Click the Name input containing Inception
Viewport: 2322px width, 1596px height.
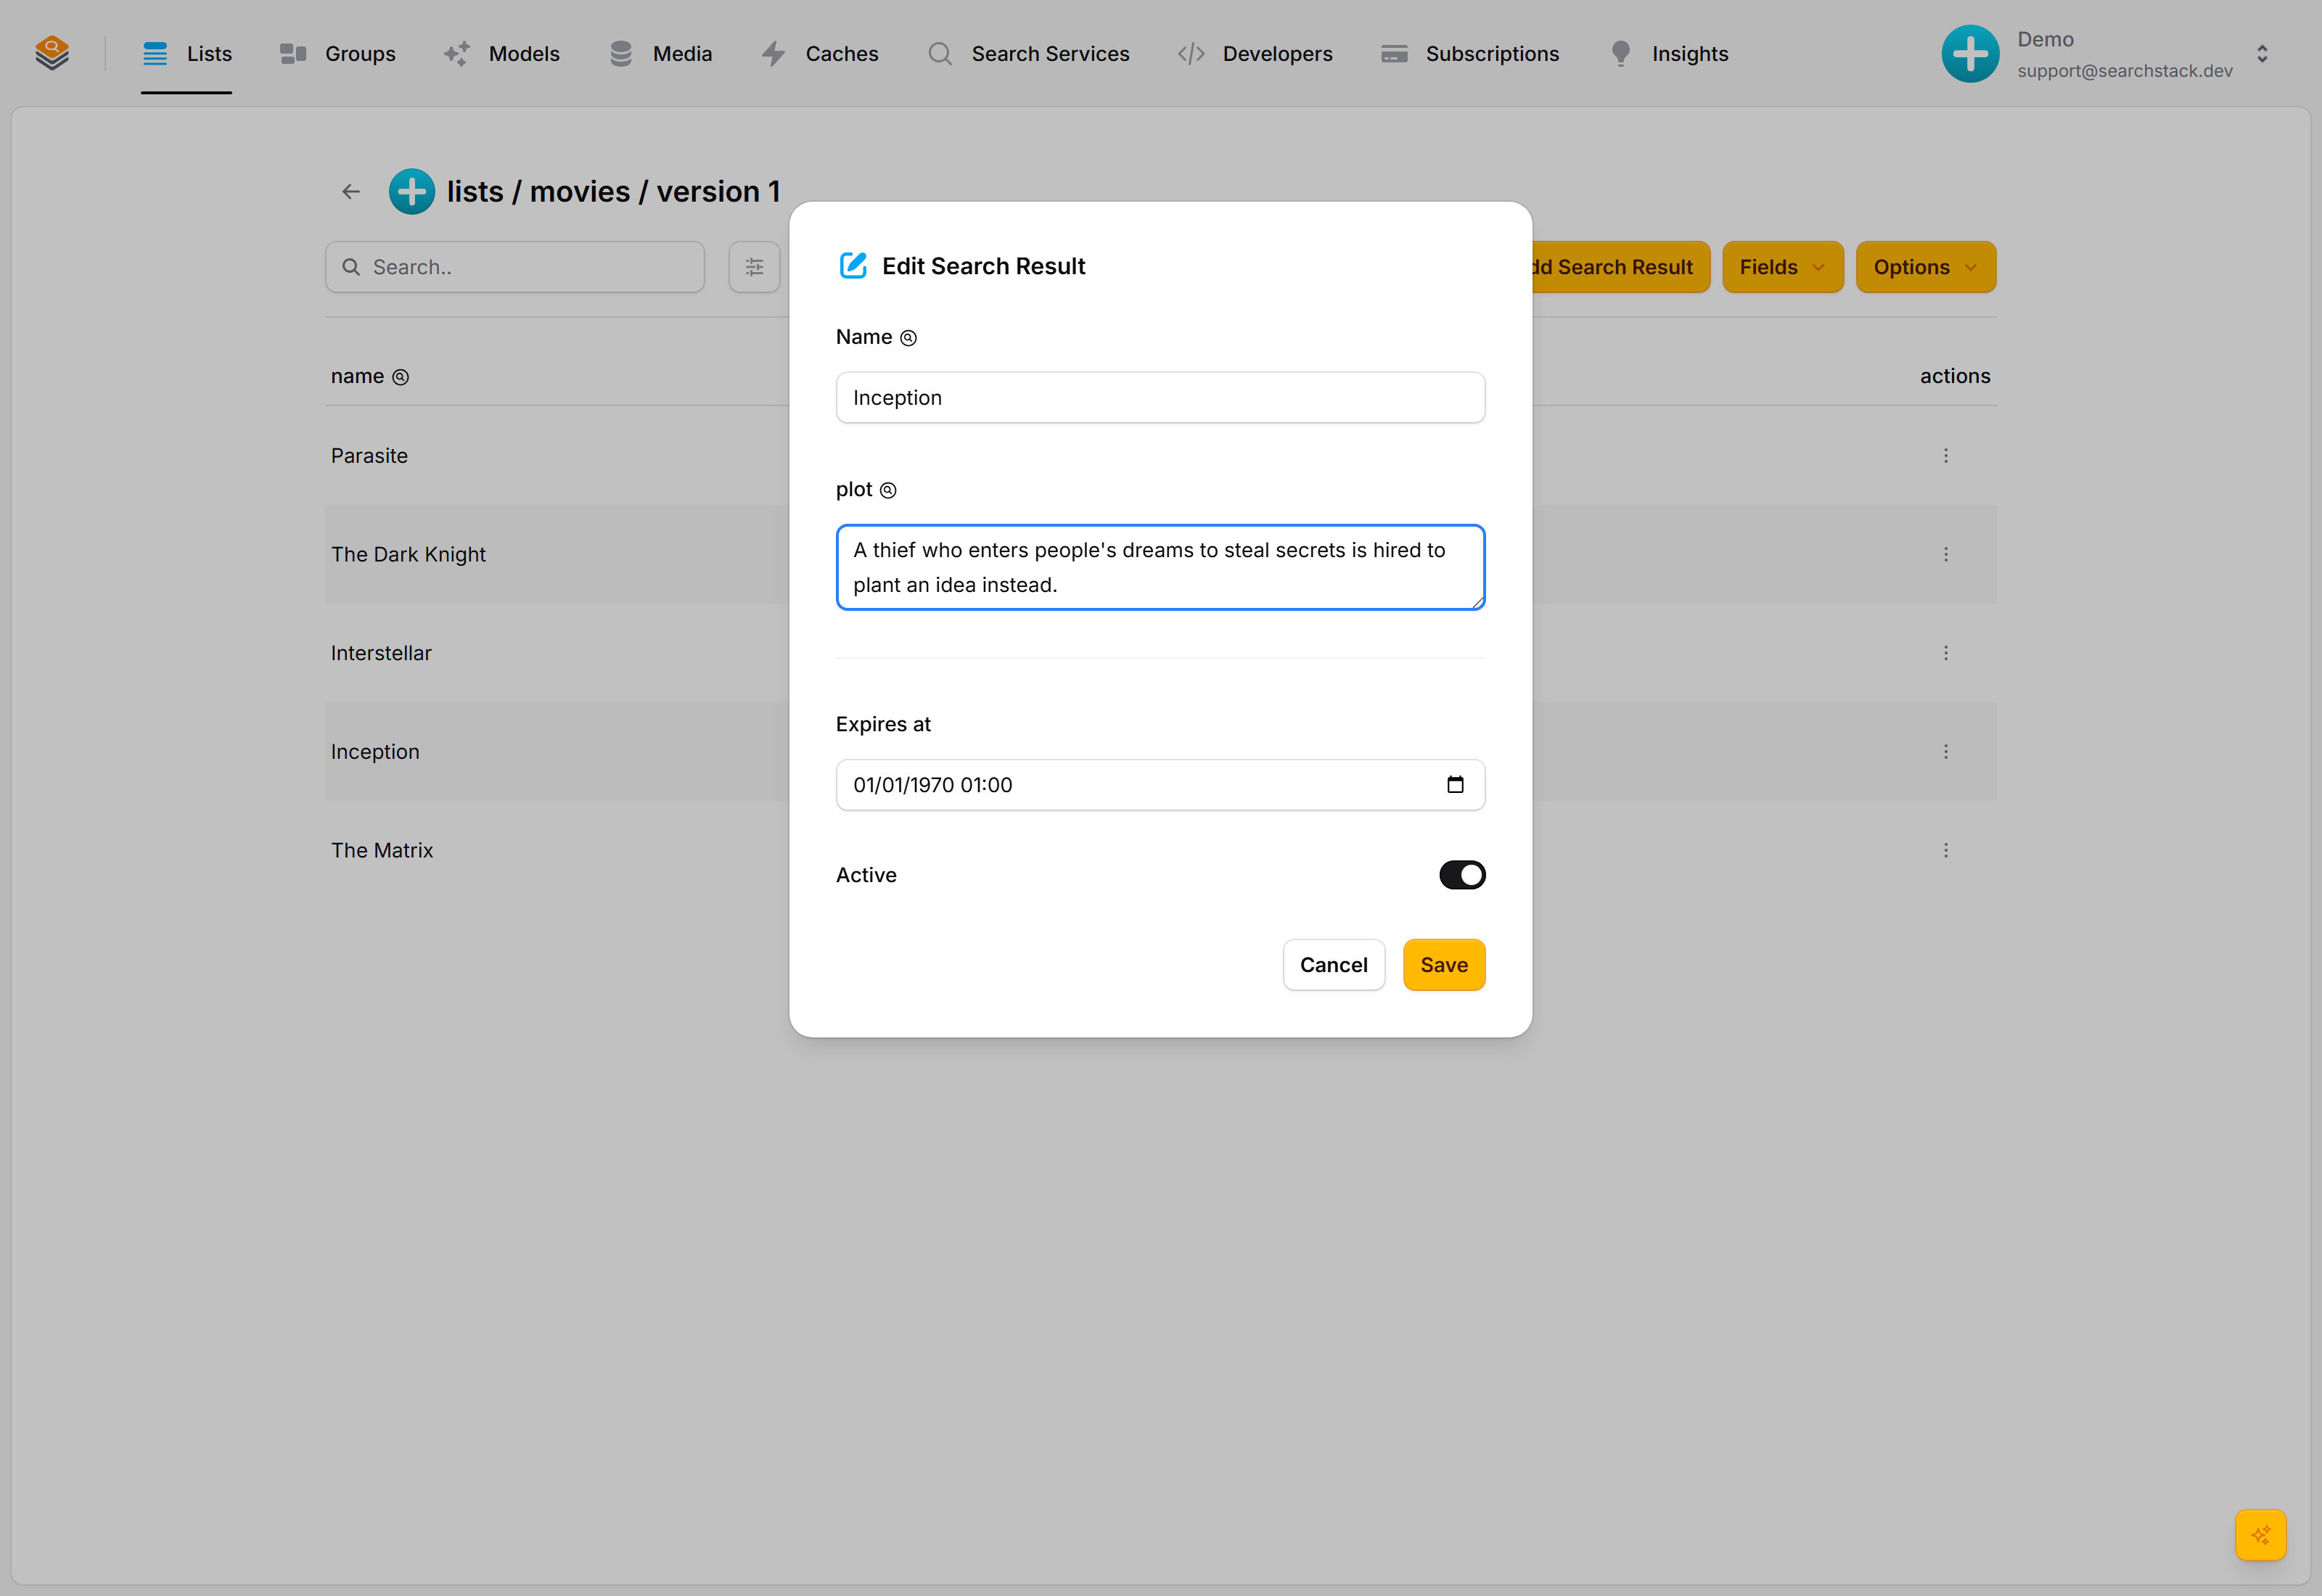coord(1160,398)
